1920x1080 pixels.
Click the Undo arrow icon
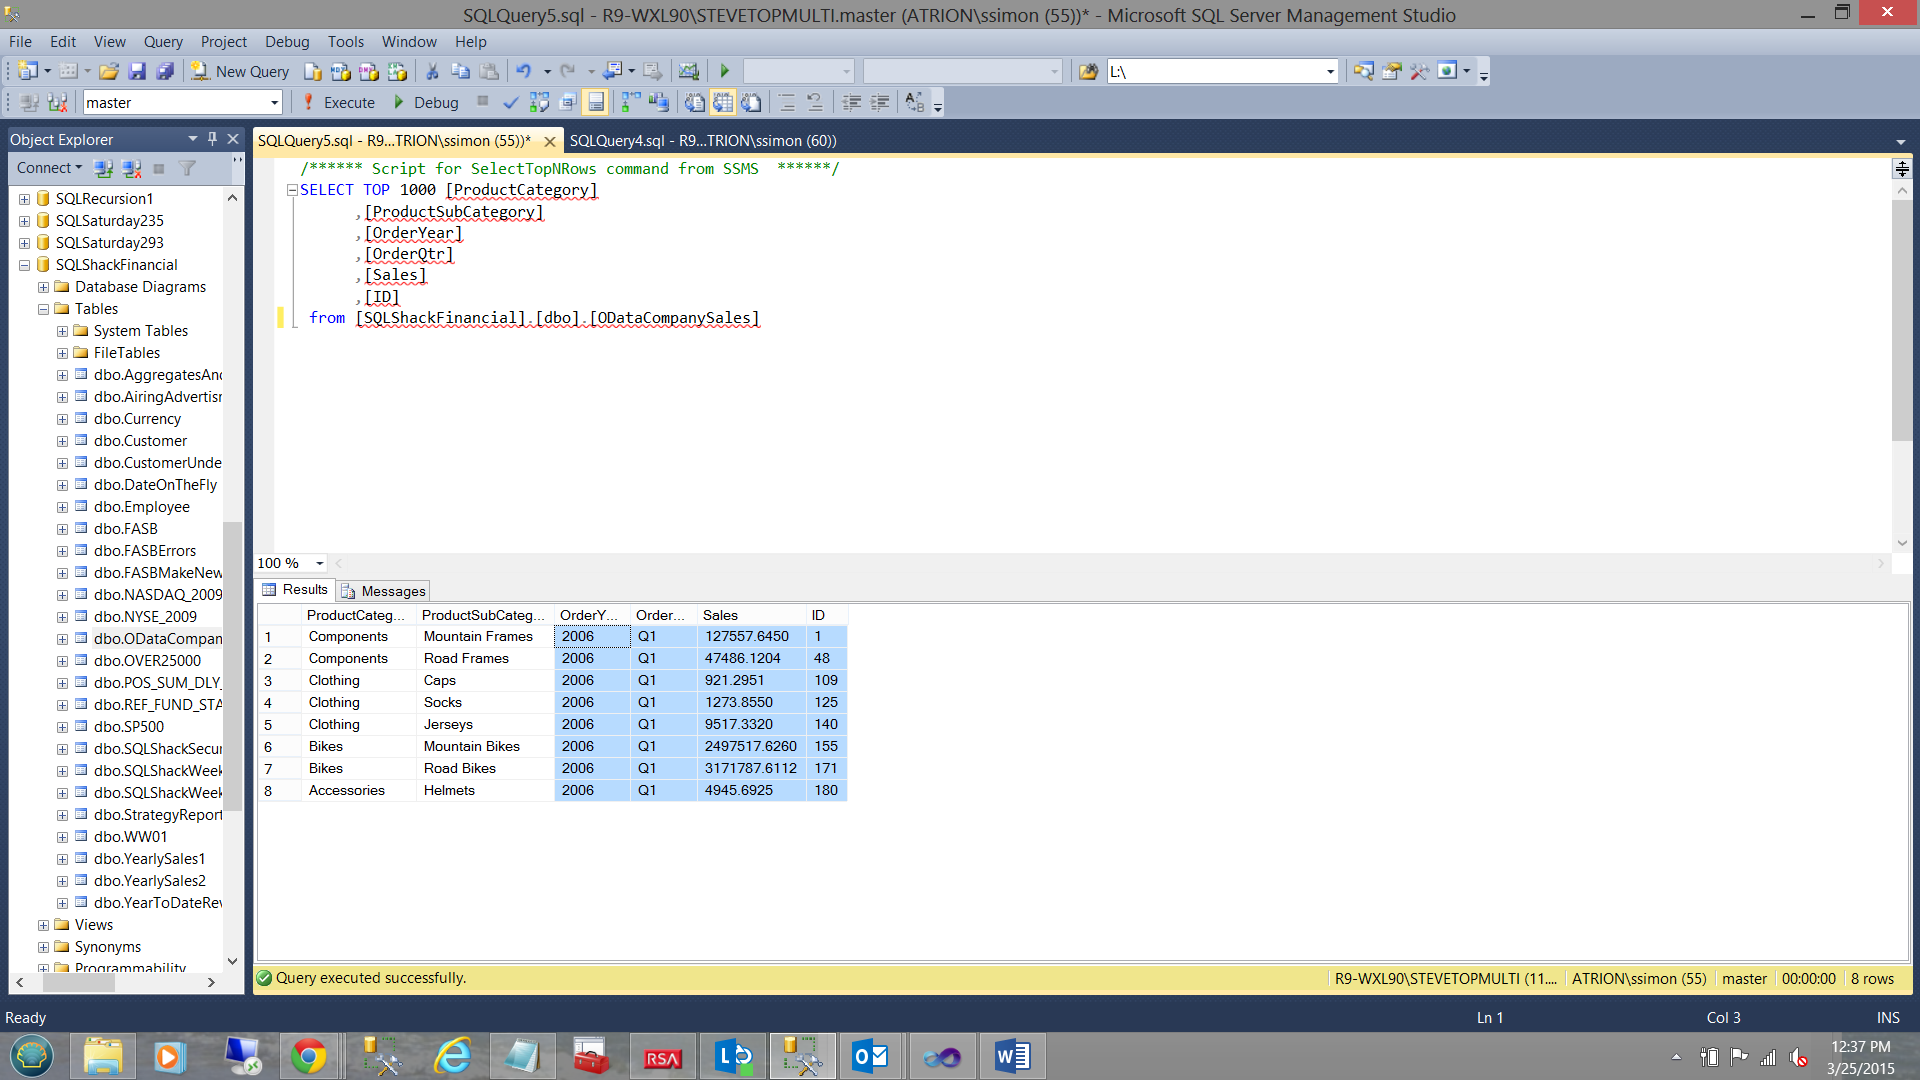tap(523, 71)
